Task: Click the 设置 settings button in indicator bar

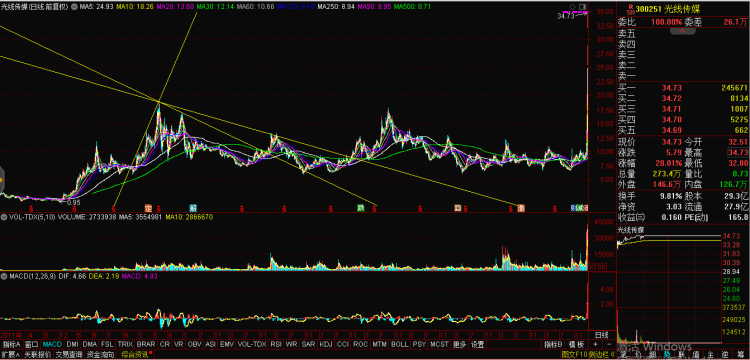Action: click(477, 344)
